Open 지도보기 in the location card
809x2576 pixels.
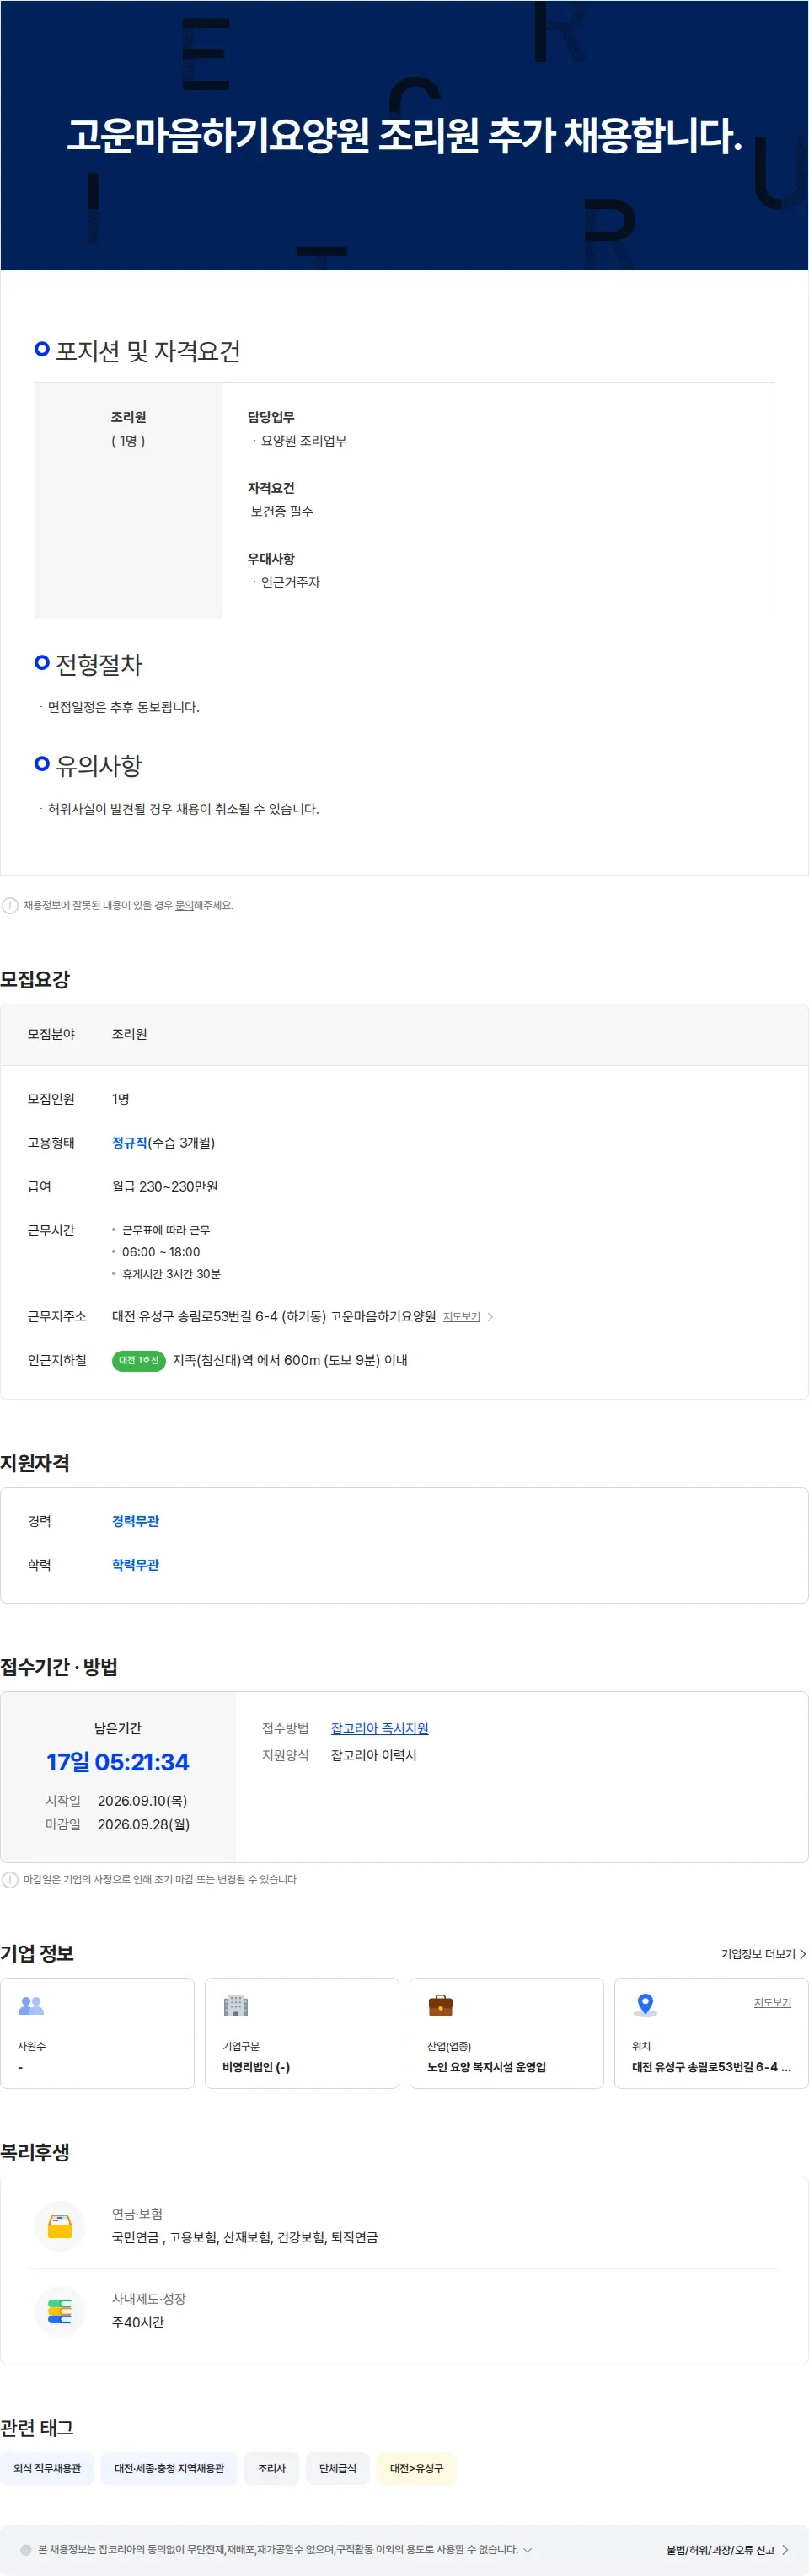pos(772,2002)
